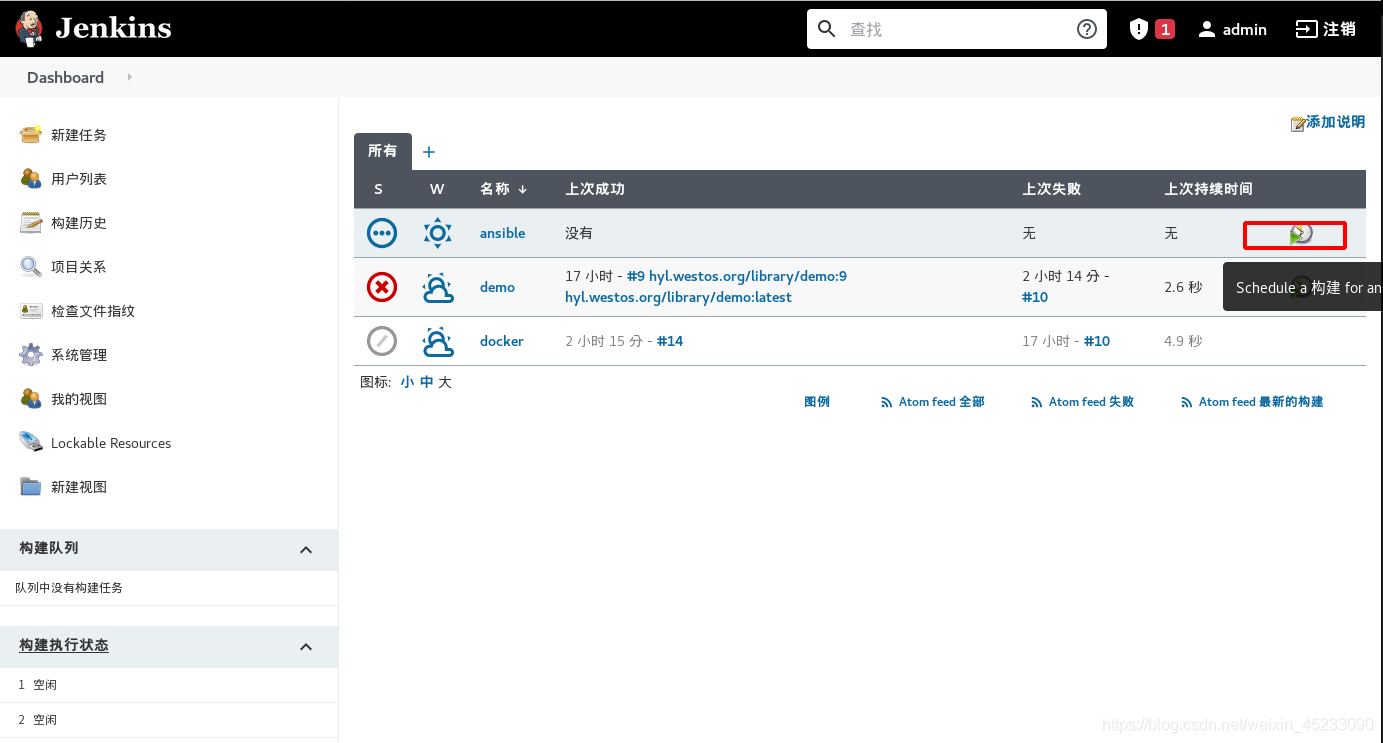The width and height of the screenshot is (1383, 743).
Task: Click the demo failed red status icon
Action: [x=382, y=287]
